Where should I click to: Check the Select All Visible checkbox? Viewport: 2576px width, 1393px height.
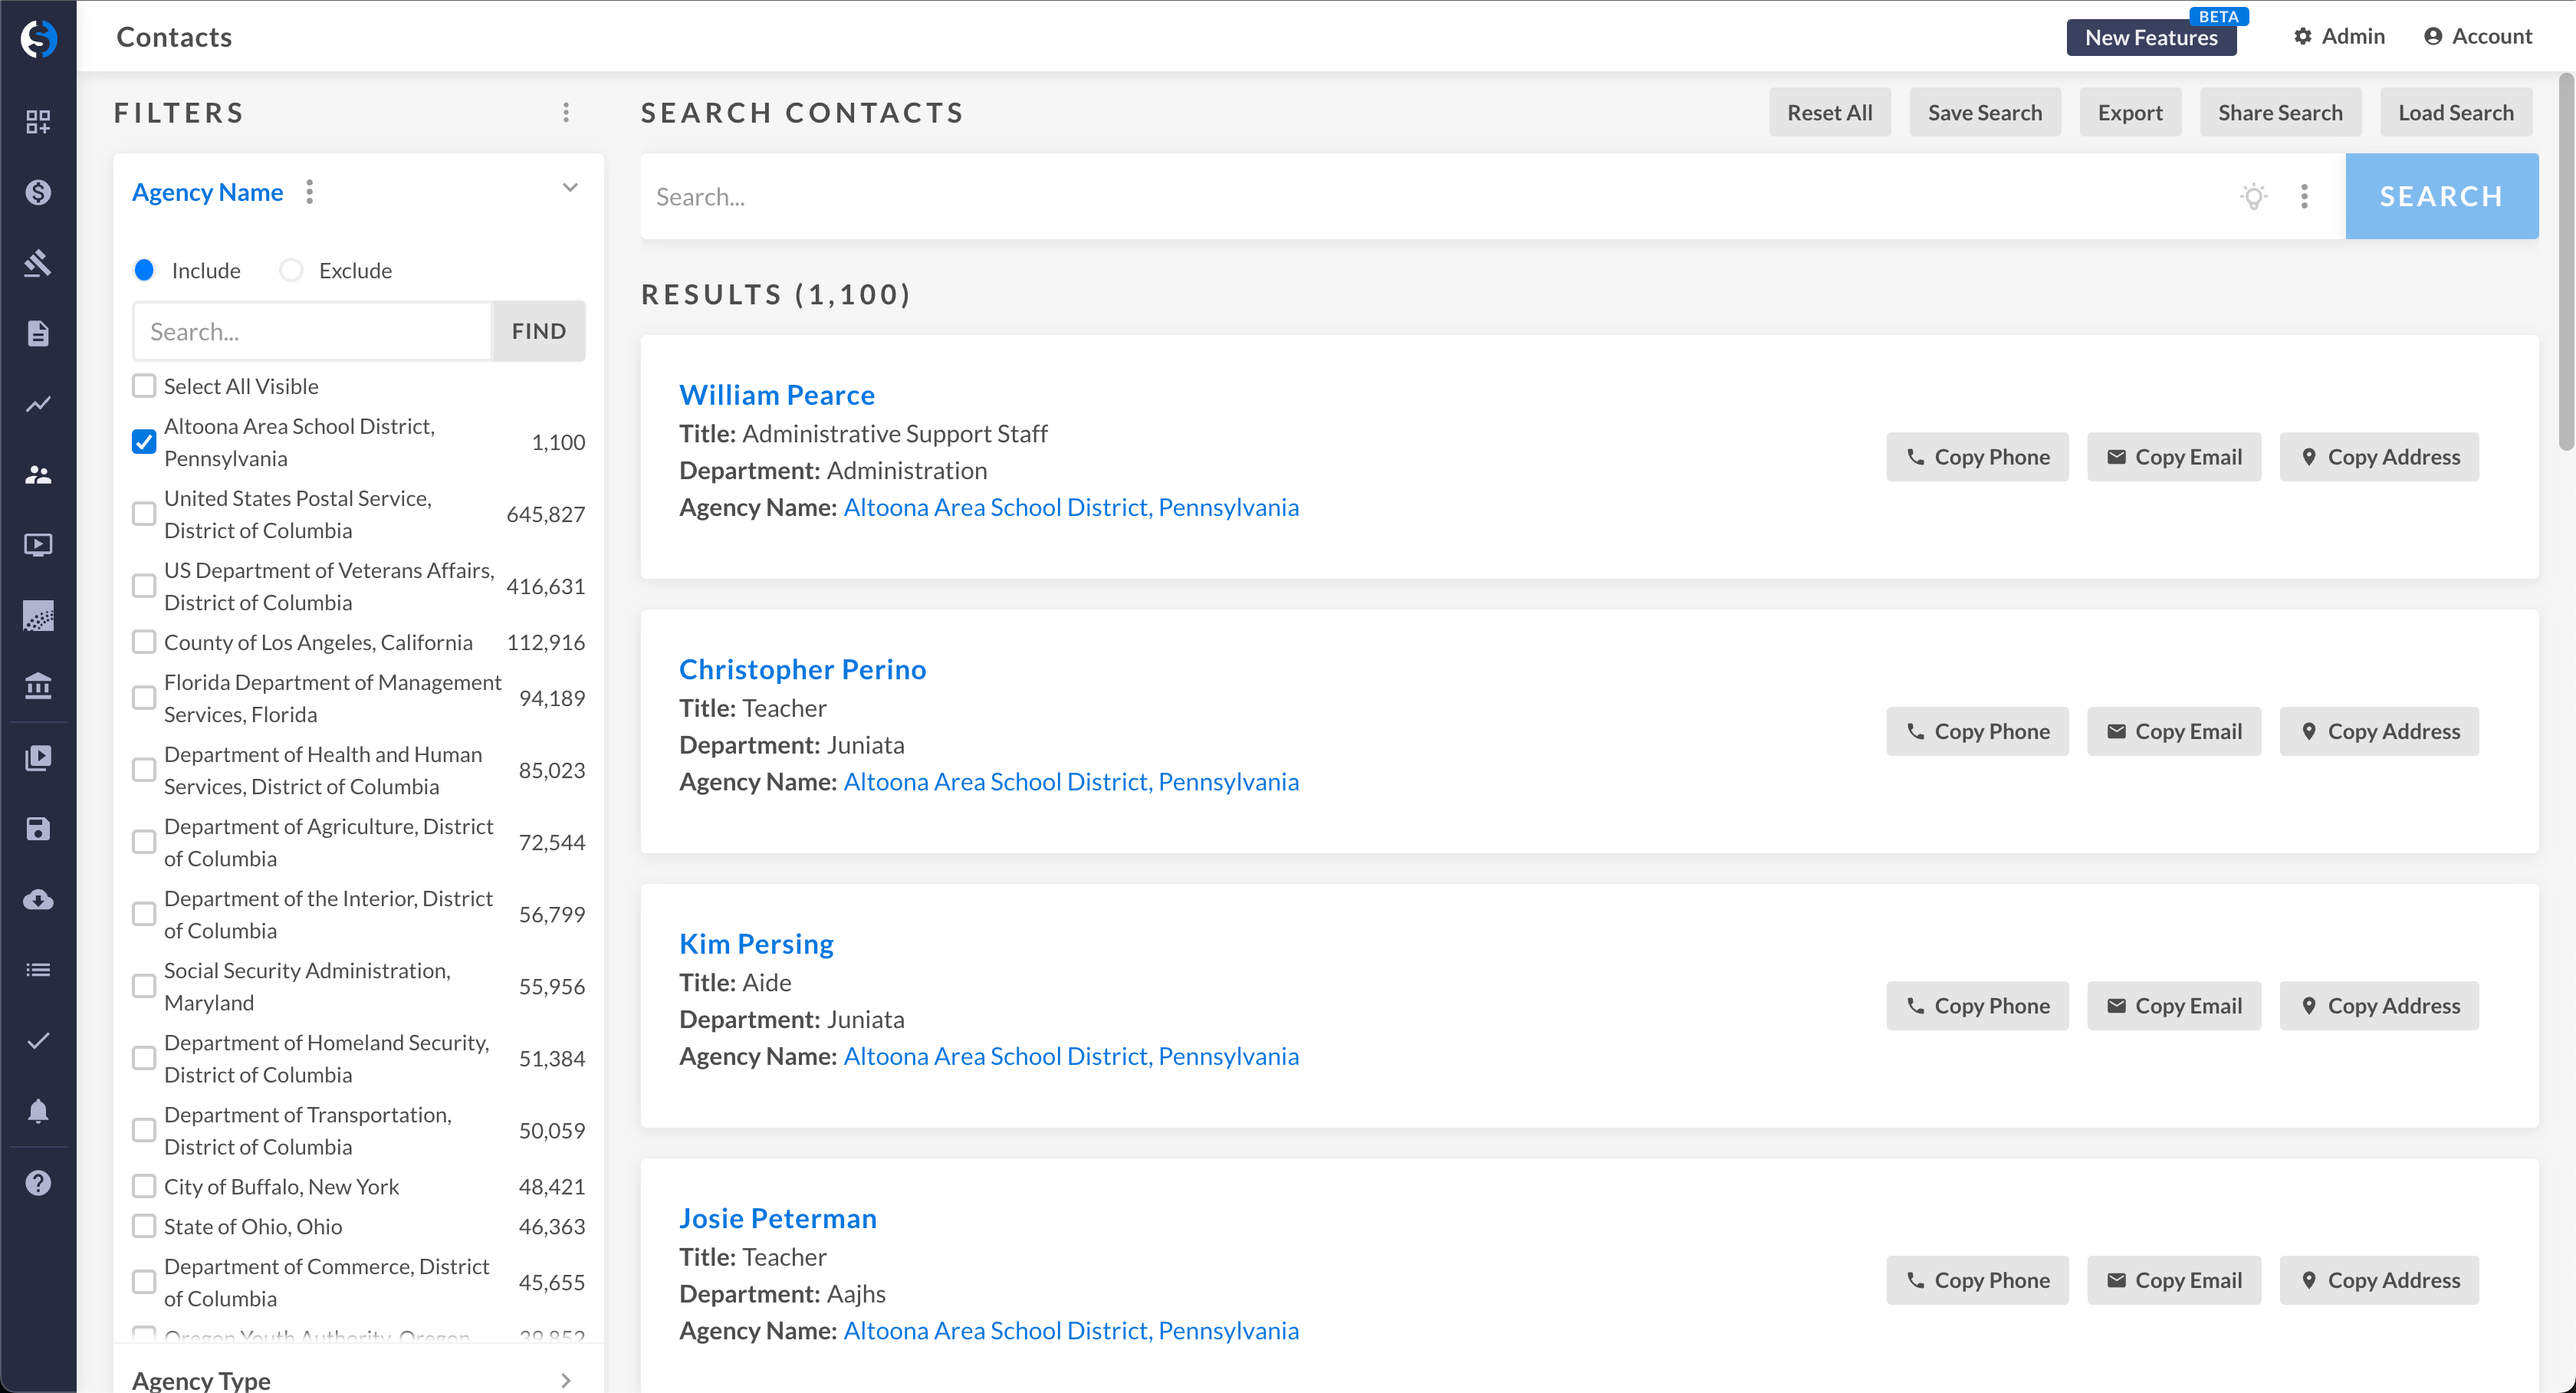pos(144,386)
